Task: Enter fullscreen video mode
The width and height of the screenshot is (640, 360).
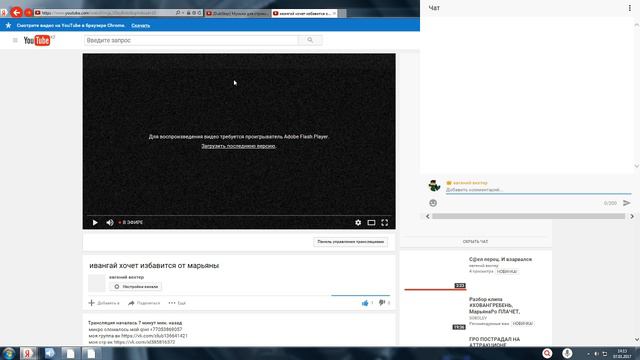Action: pyautogui.click(x=384, y=222)
